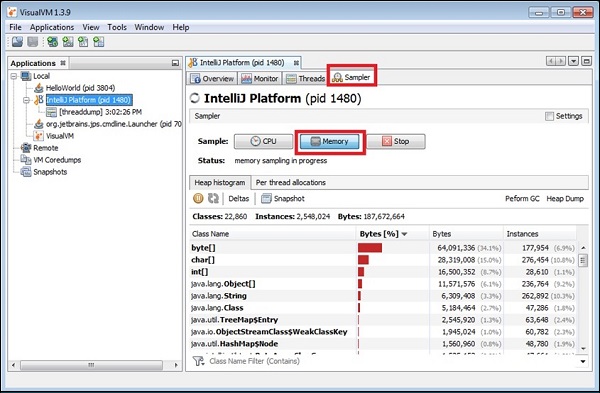Select the java.util.TreeMap$Entry row
The width and height of the screenshot is (600, 393).
coord(383,320)
